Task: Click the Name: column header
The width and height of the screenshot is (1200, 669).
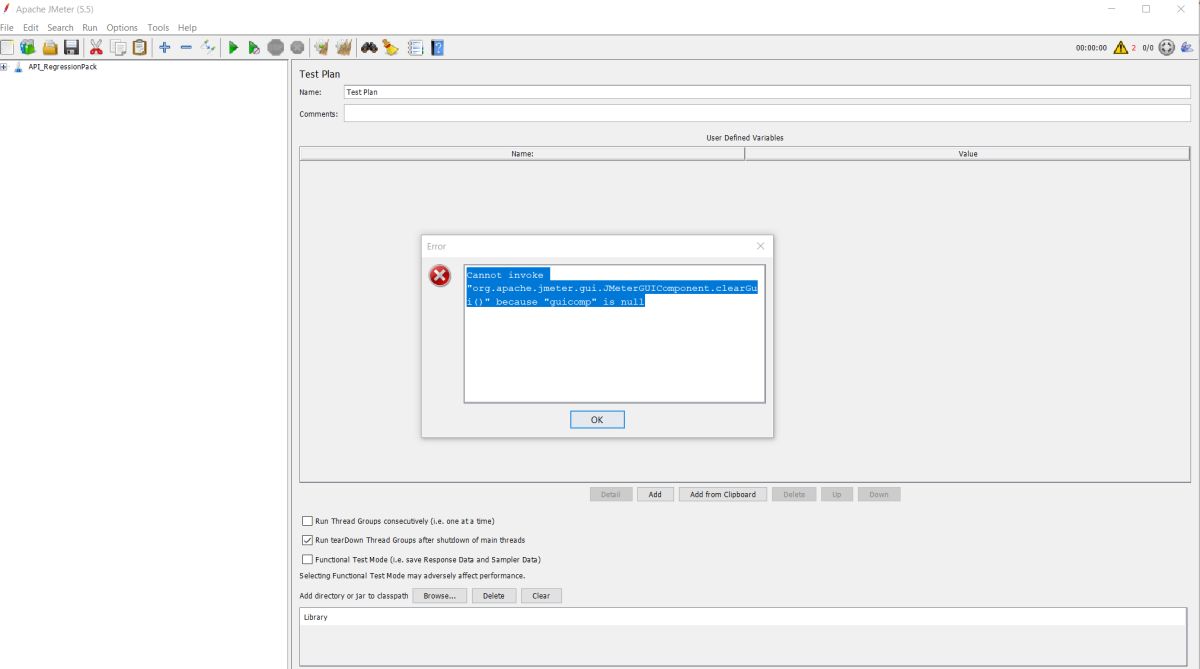Action: click(x=522, y=154)
